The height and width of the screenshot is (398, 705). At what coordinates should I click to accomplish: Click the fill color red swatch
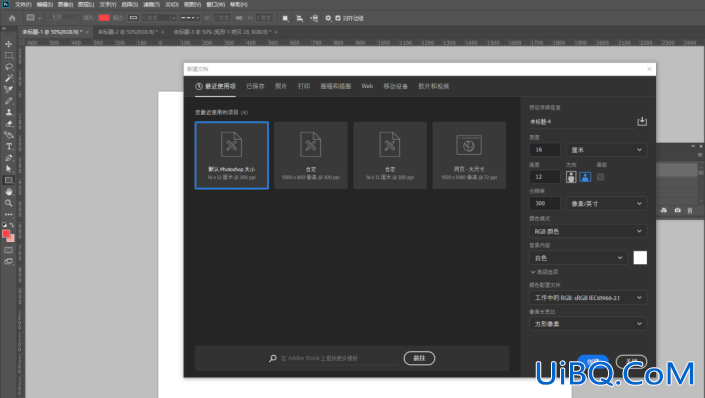pos(104,18)
